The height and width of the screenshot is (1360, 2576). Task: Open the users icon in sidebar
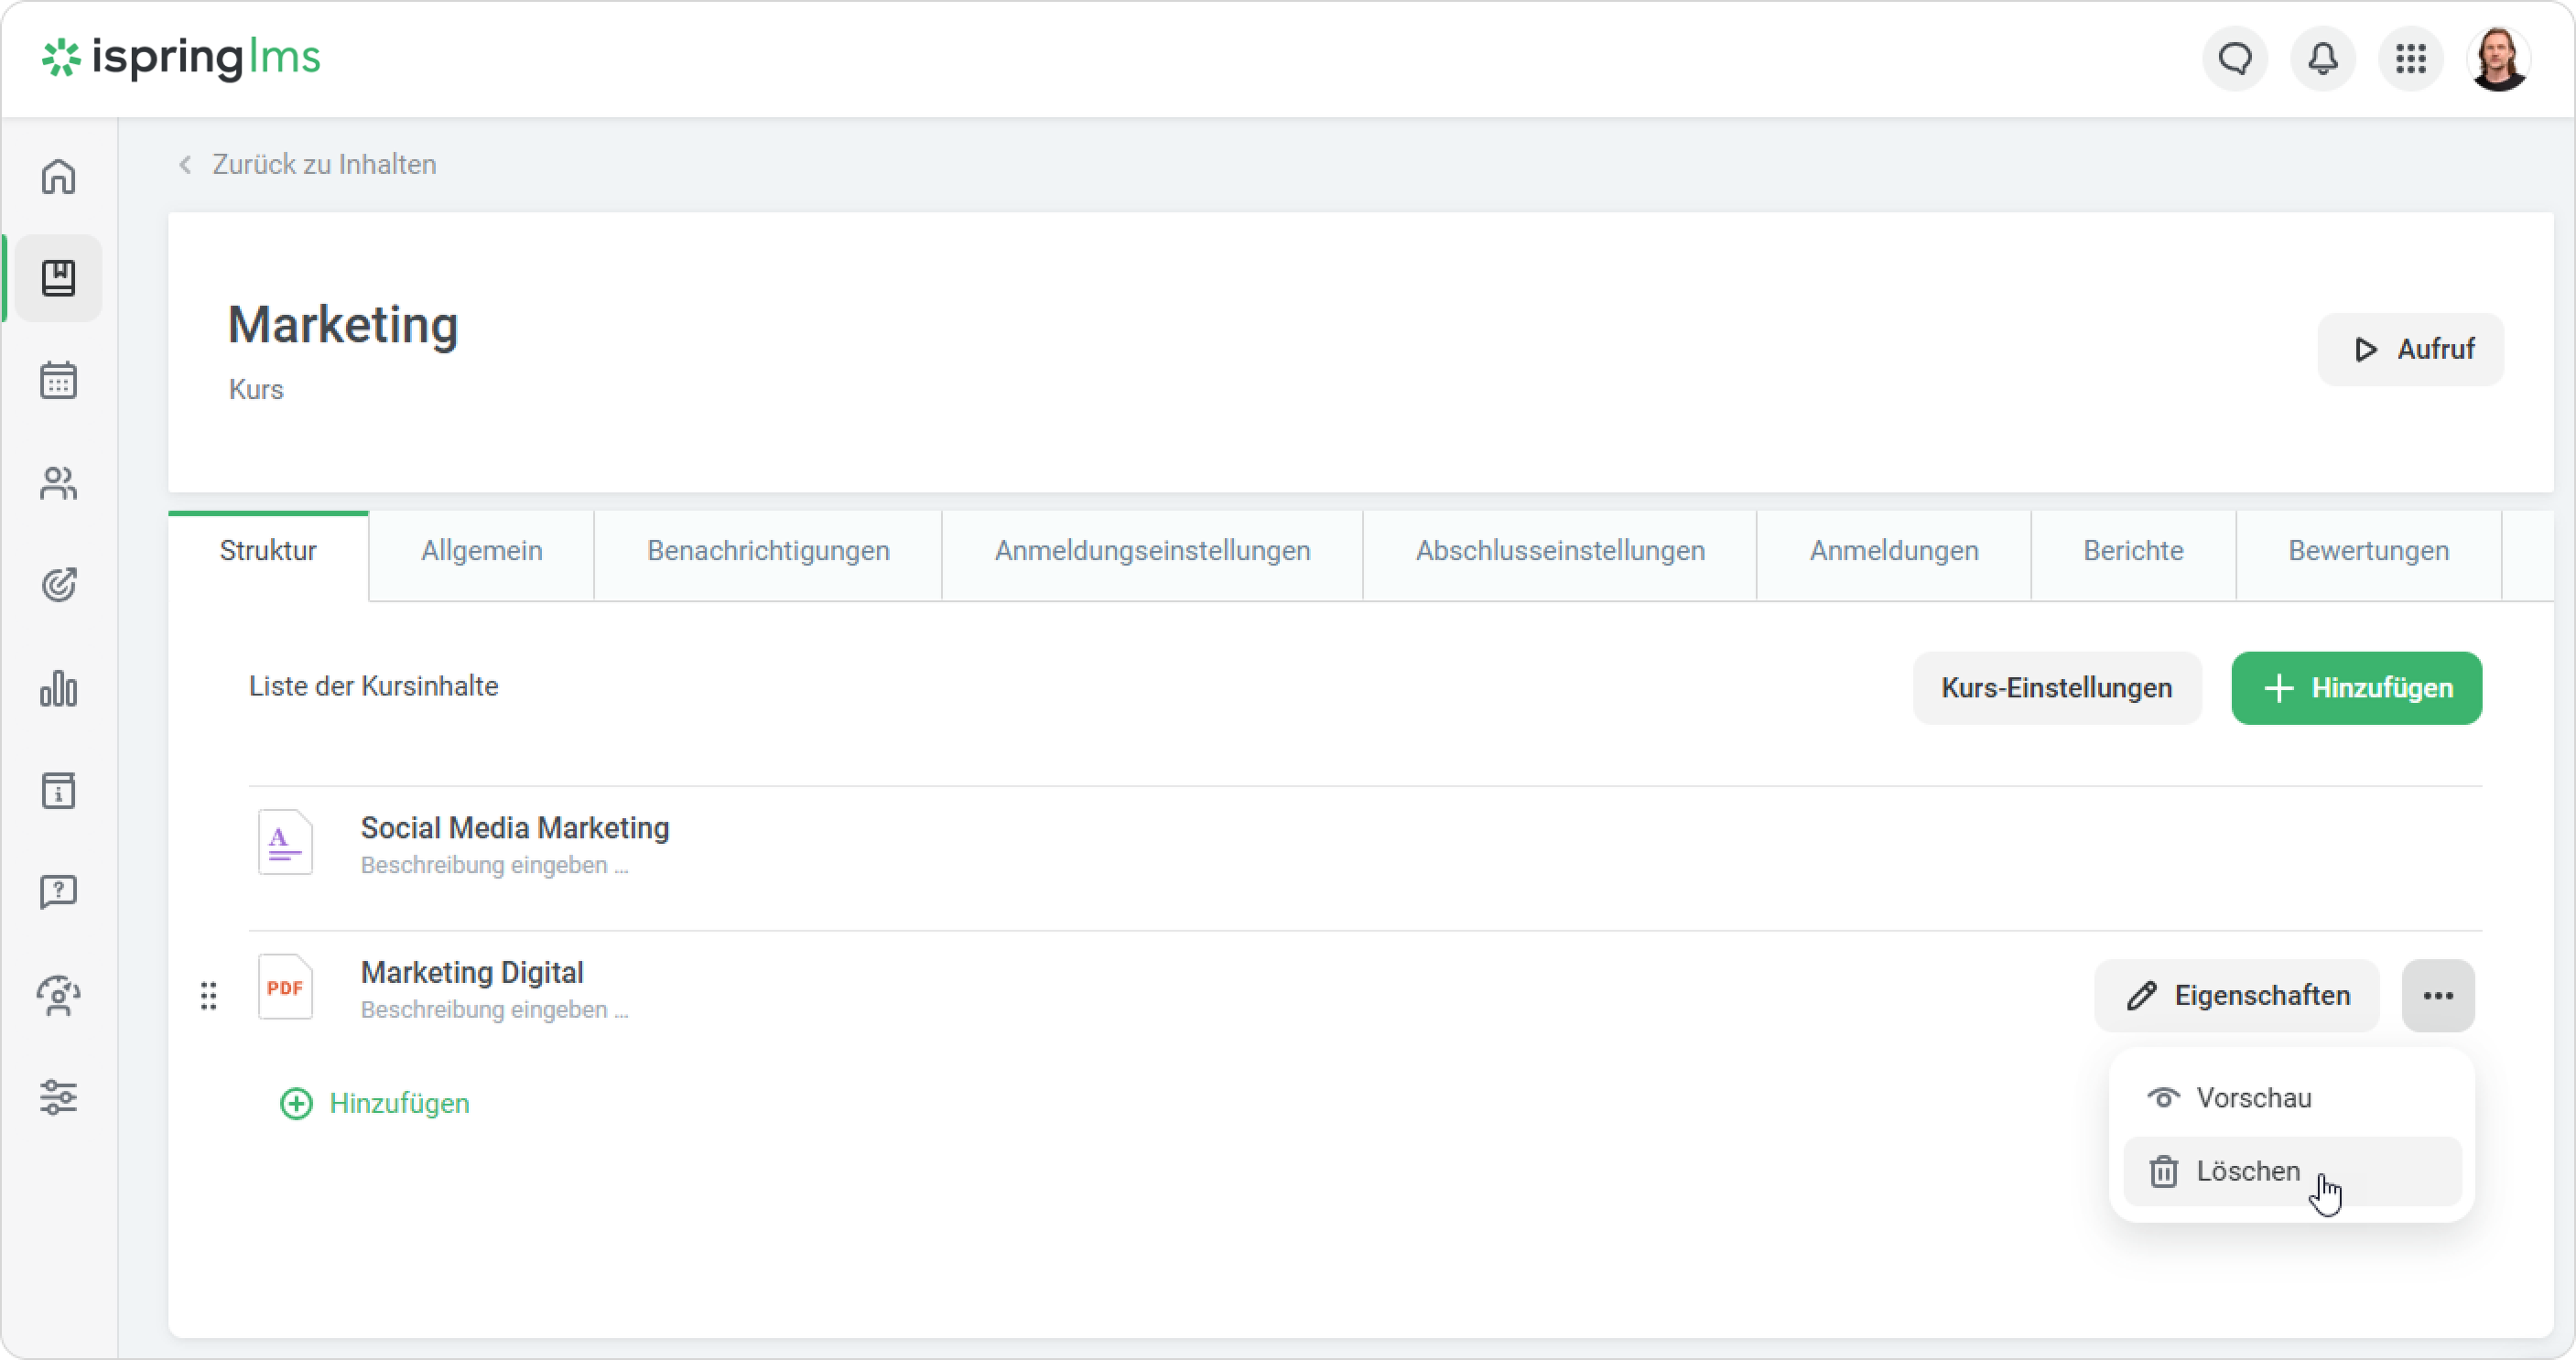tap(58, 484)
